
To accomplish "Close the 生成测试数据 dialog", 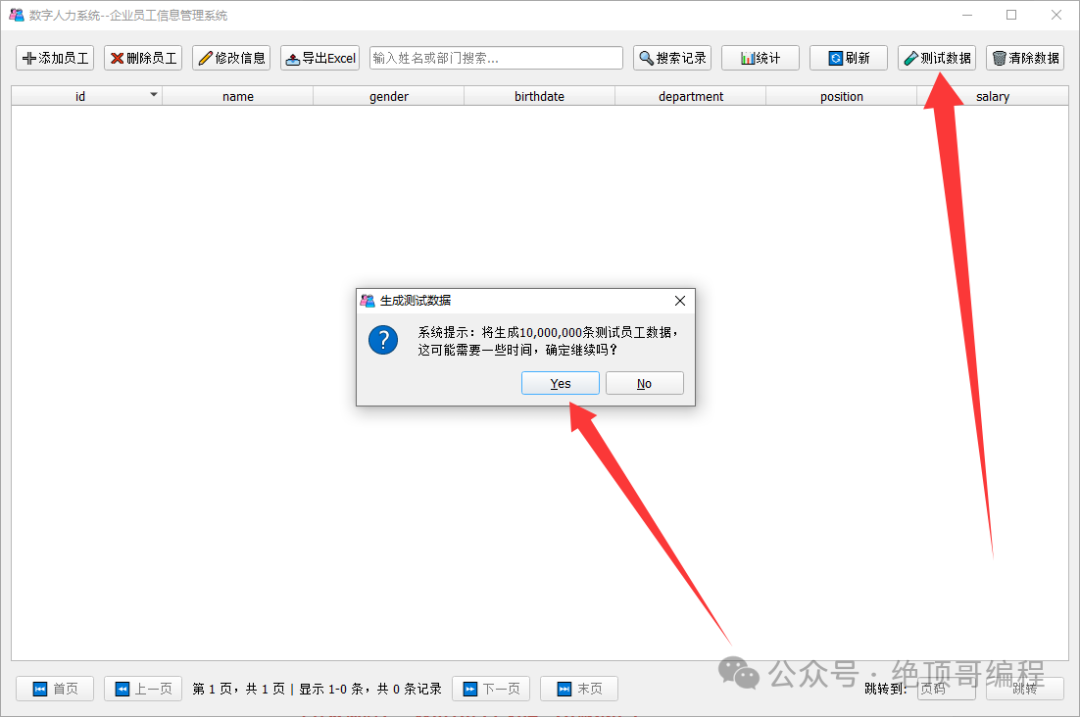I will pos(680,301).
